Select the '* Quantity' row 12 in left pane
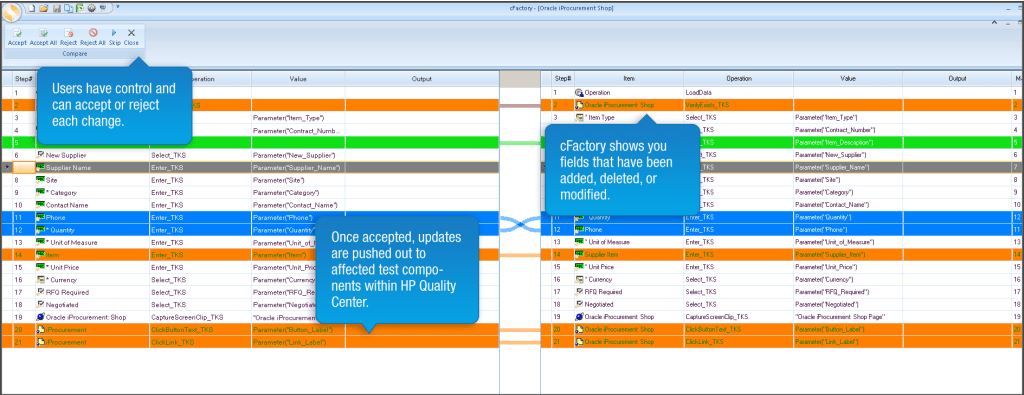The height and width of the screenshot is (395, 1024). click(250, 229)
